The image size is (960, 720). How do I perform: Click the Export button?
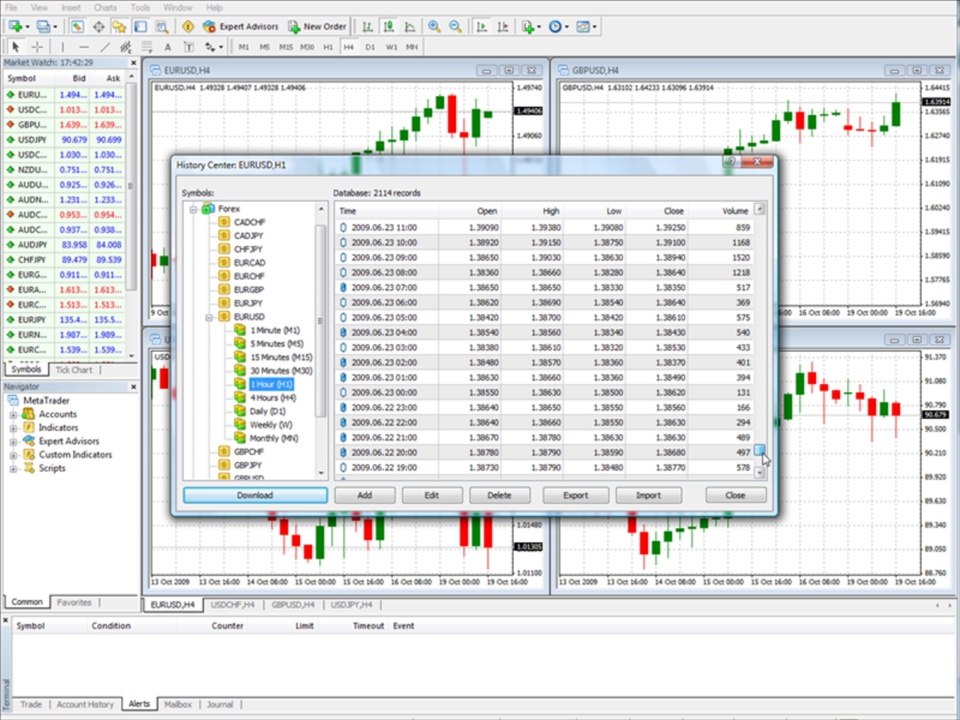(x=576, y=495)
